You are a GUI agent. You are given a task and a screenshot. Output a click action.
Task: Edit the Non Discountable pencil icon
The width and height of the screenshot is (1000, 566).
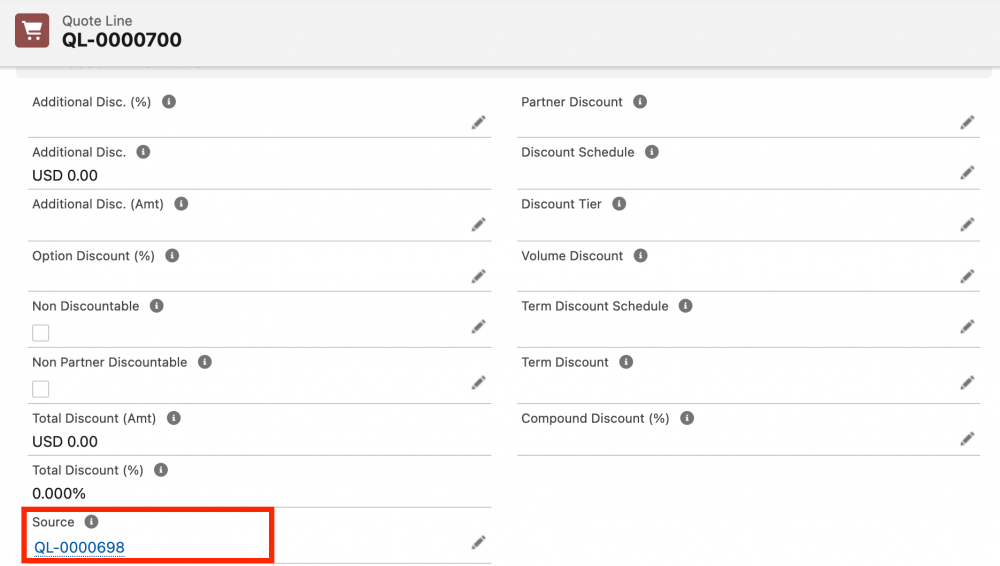[x=478, y=327]
